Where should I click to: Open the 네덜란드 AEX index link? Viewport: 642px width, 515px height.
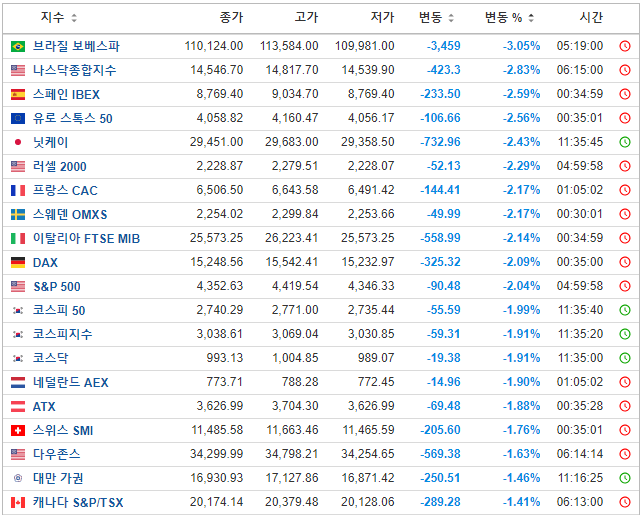tap(71, 382)
